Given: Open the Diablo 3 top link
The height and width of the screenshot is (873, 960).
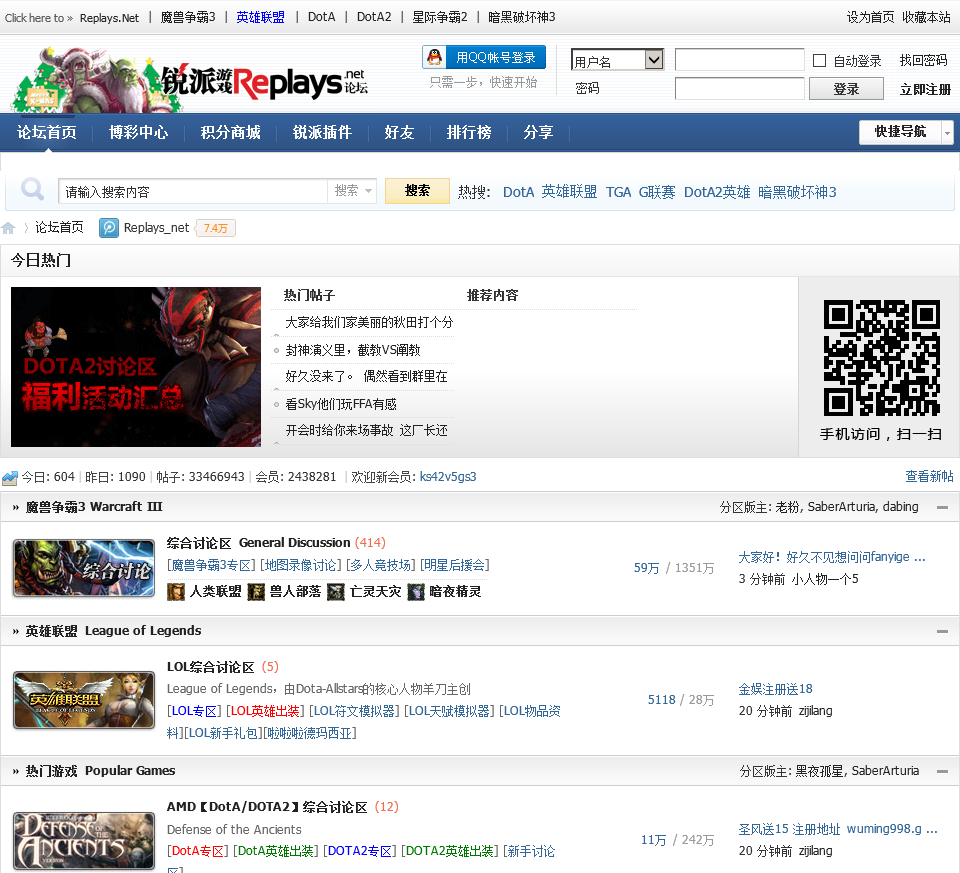Looking at the screenshot, I should coord(522,17).
